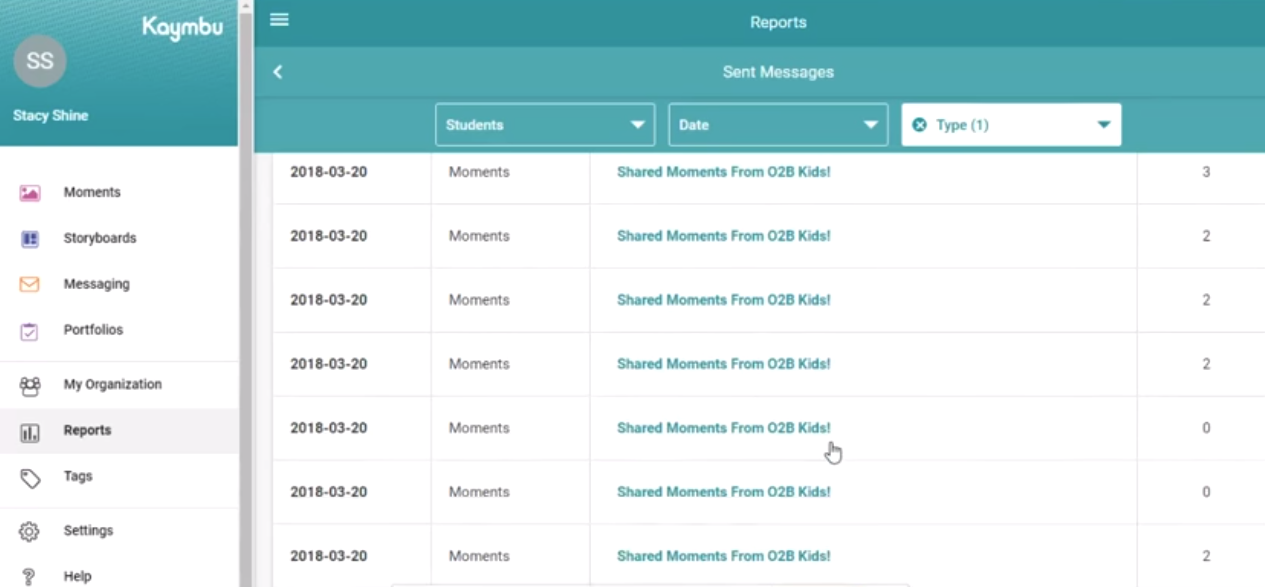
Task: Click the My Organization people icon
Action: 30,385
